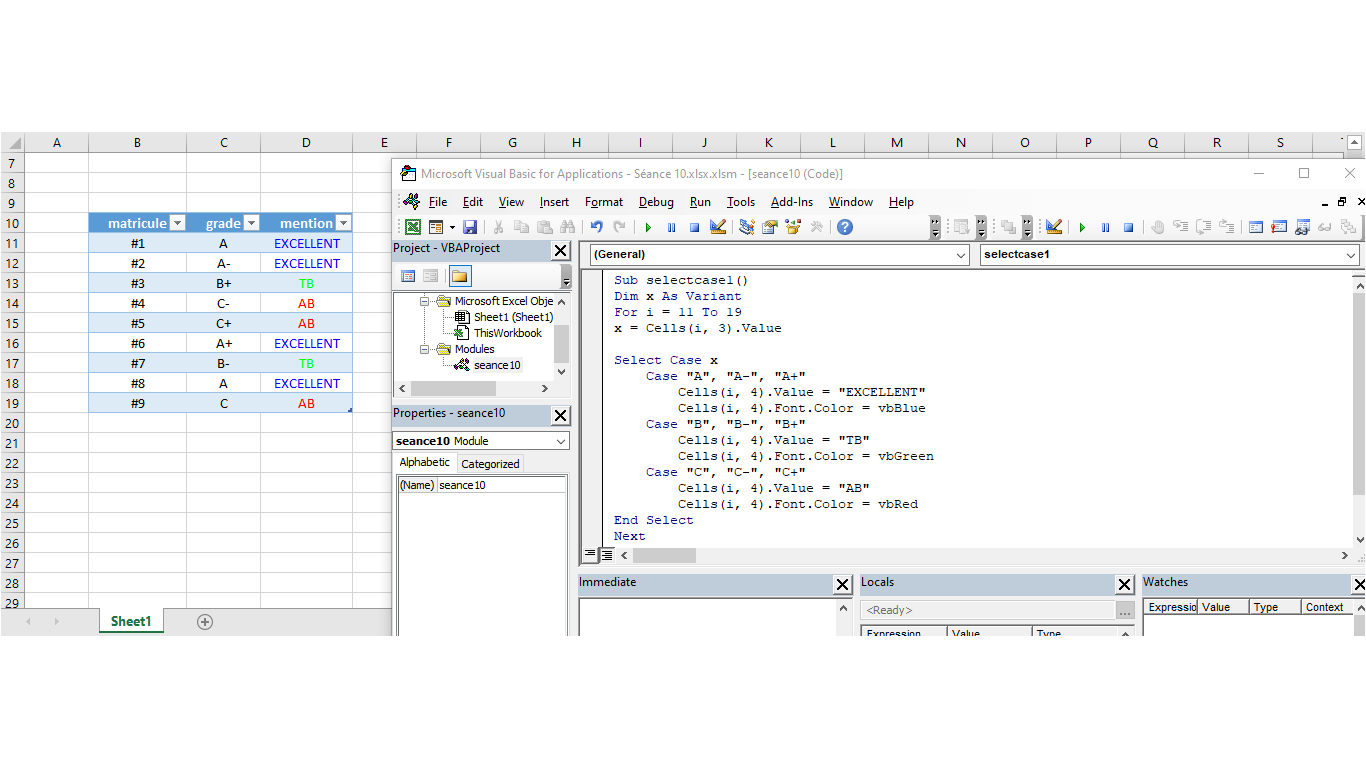Close the Properties - seance10 panel
1366x768 pixels.
560,415
